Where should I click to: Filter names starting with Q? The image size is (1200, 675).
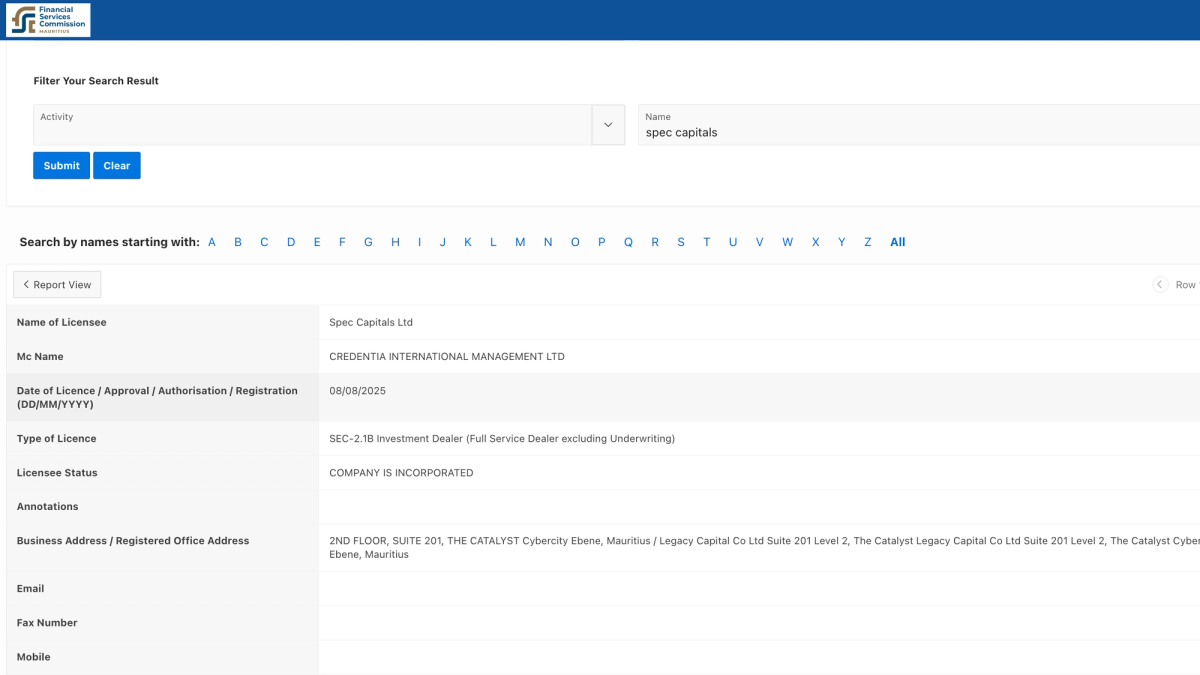(x=628, y=242)
